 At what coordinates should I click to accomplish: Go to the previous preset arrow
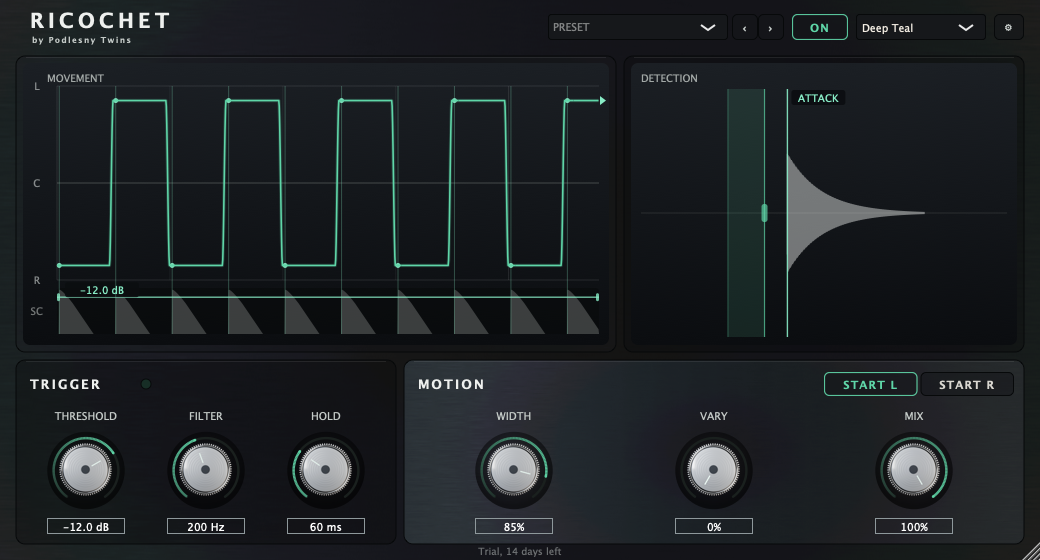click(744, 28)
